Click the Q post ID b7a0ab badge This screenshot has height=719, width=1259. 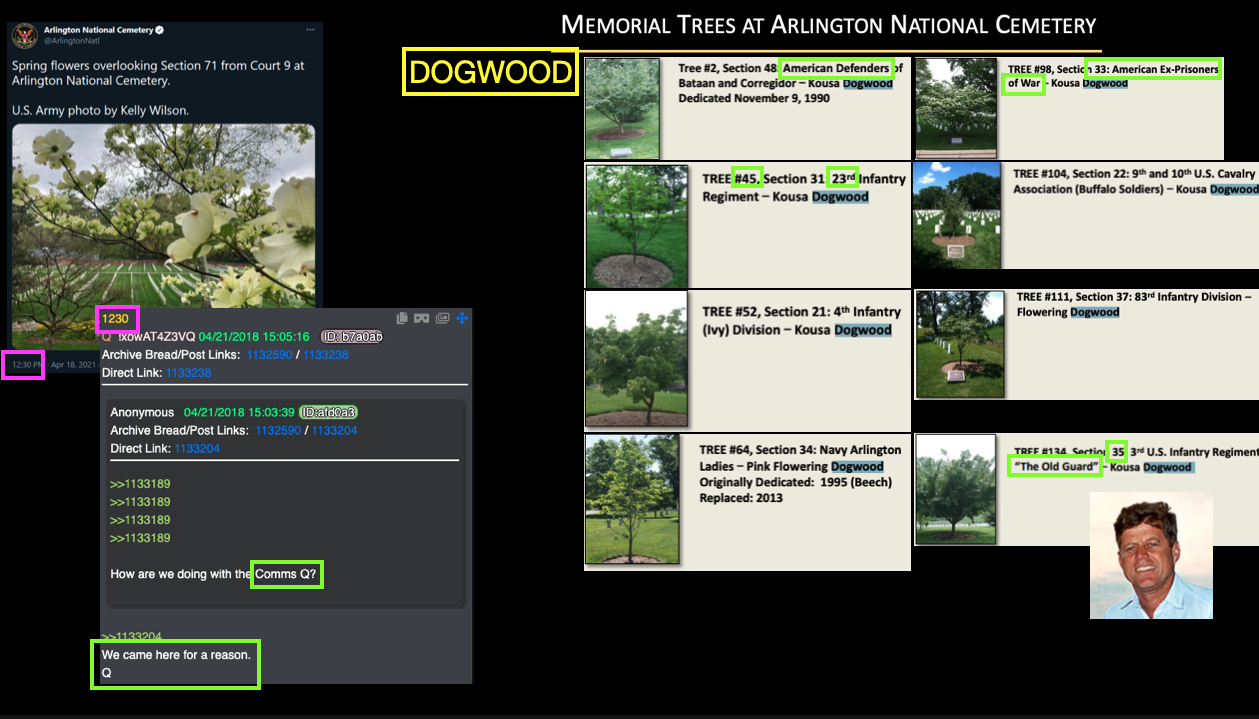click(351, 337)
